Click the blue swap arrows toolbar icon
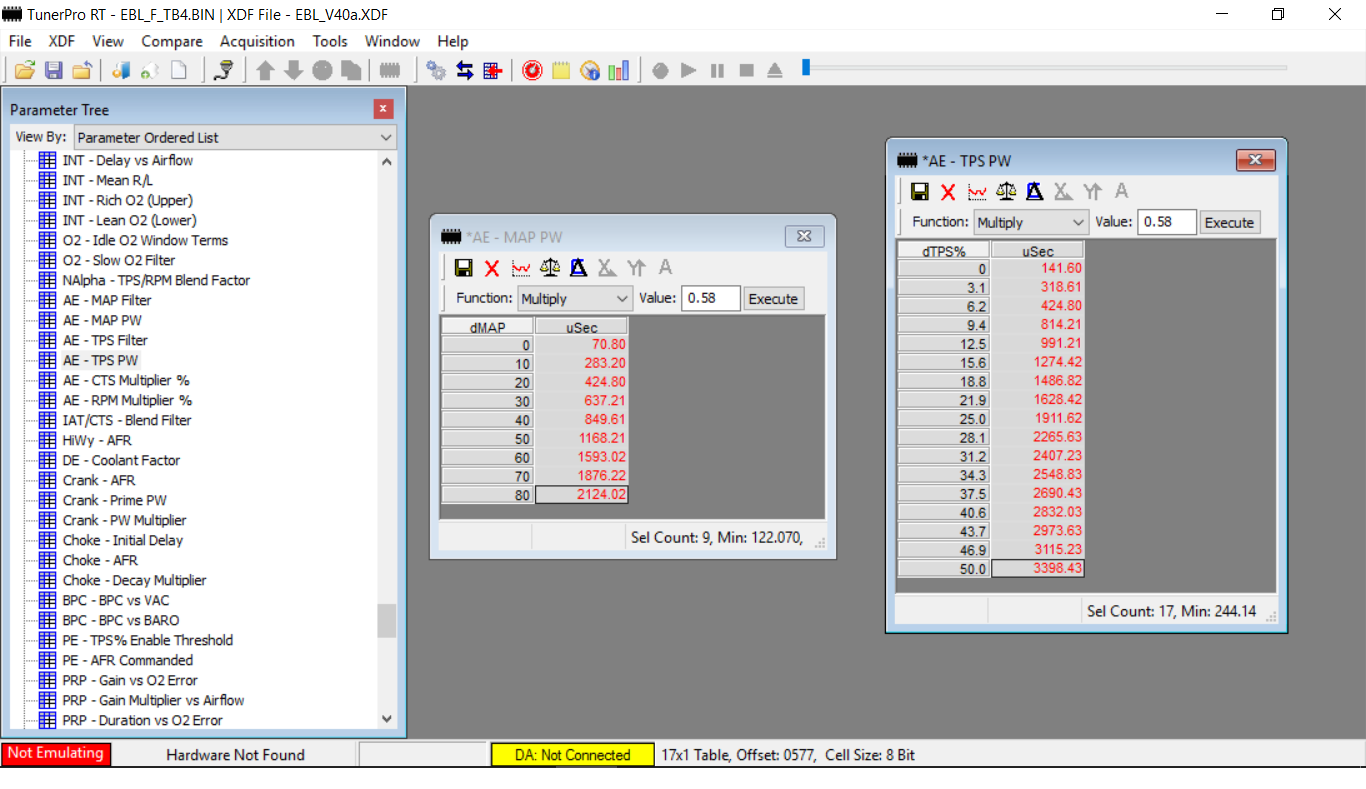 pos(464,70)
